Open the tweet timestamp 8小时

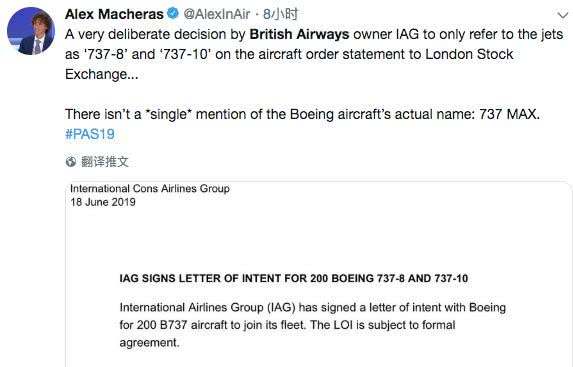click(x=280, y=14)
